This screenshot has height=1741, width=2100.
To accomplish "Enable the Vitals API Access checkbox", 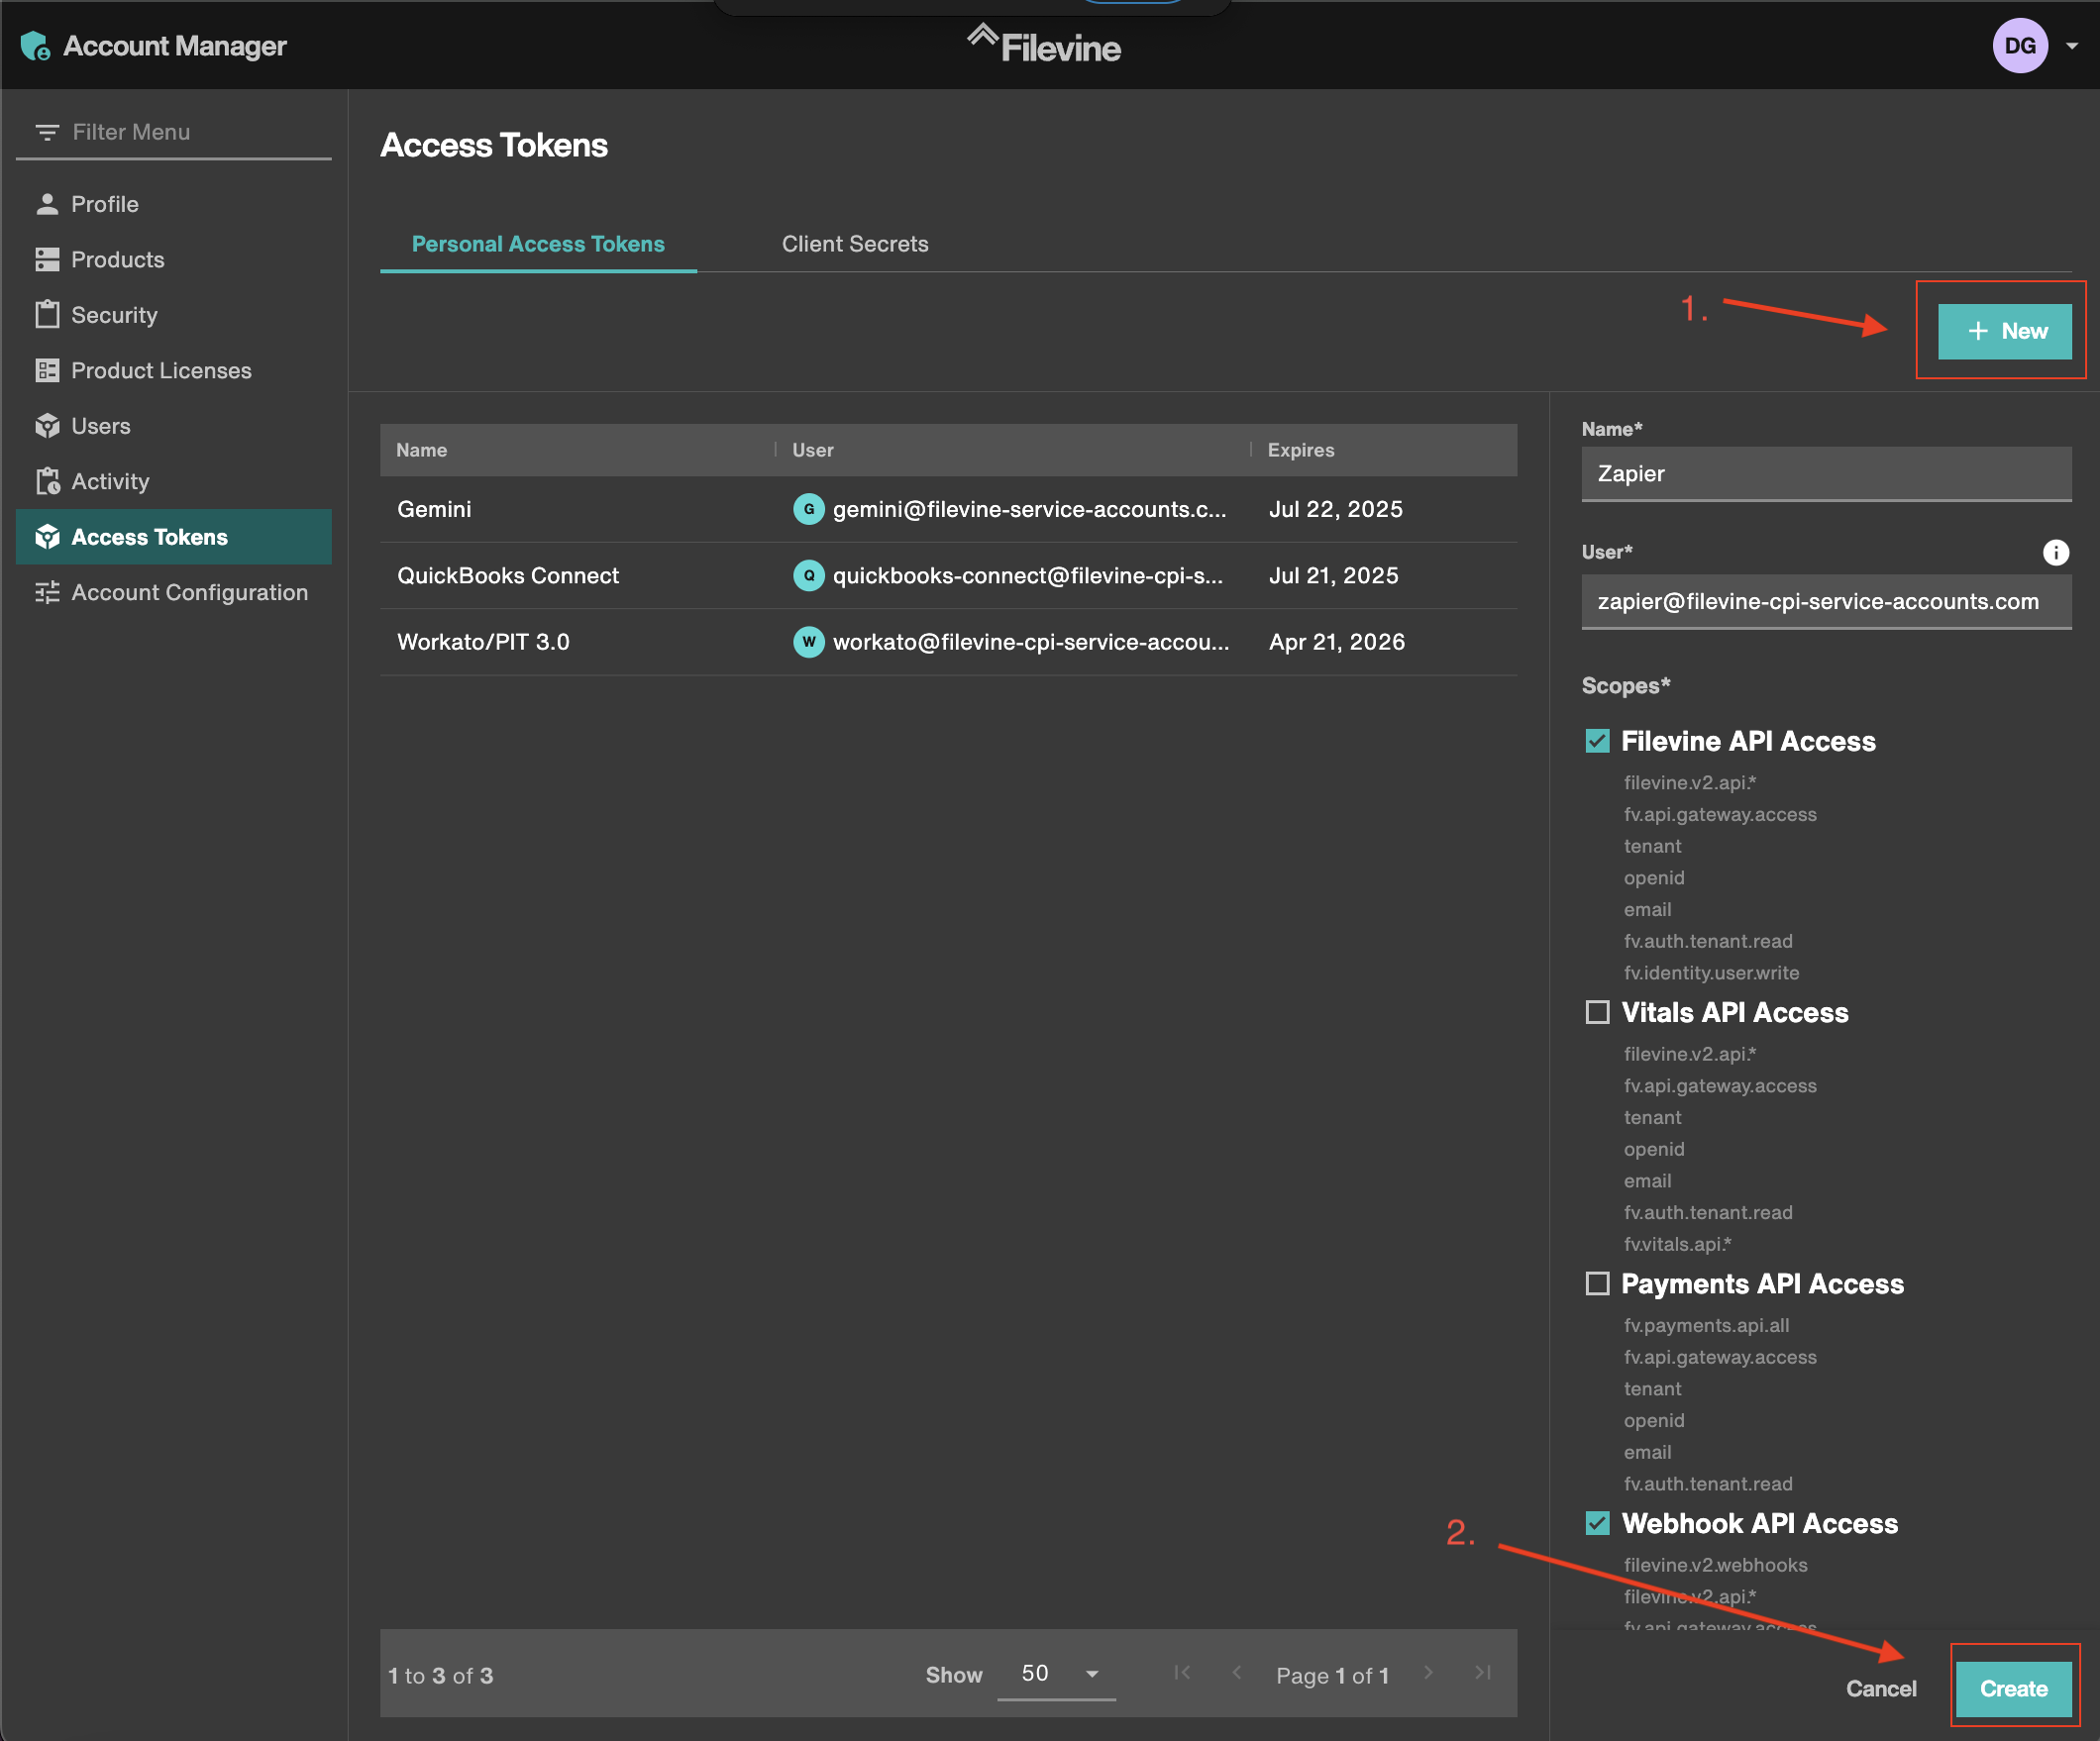I will (1597, 1012).
